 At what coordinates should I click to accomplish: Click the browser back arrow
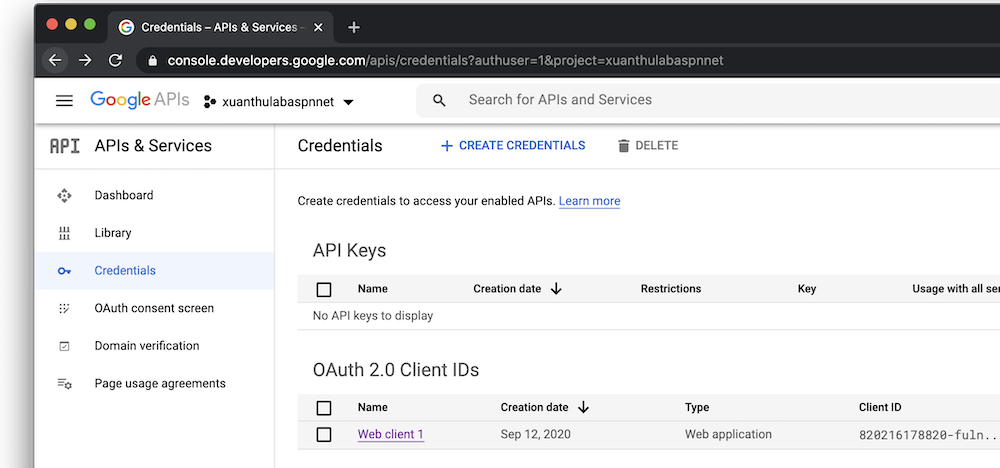[55, 60]
